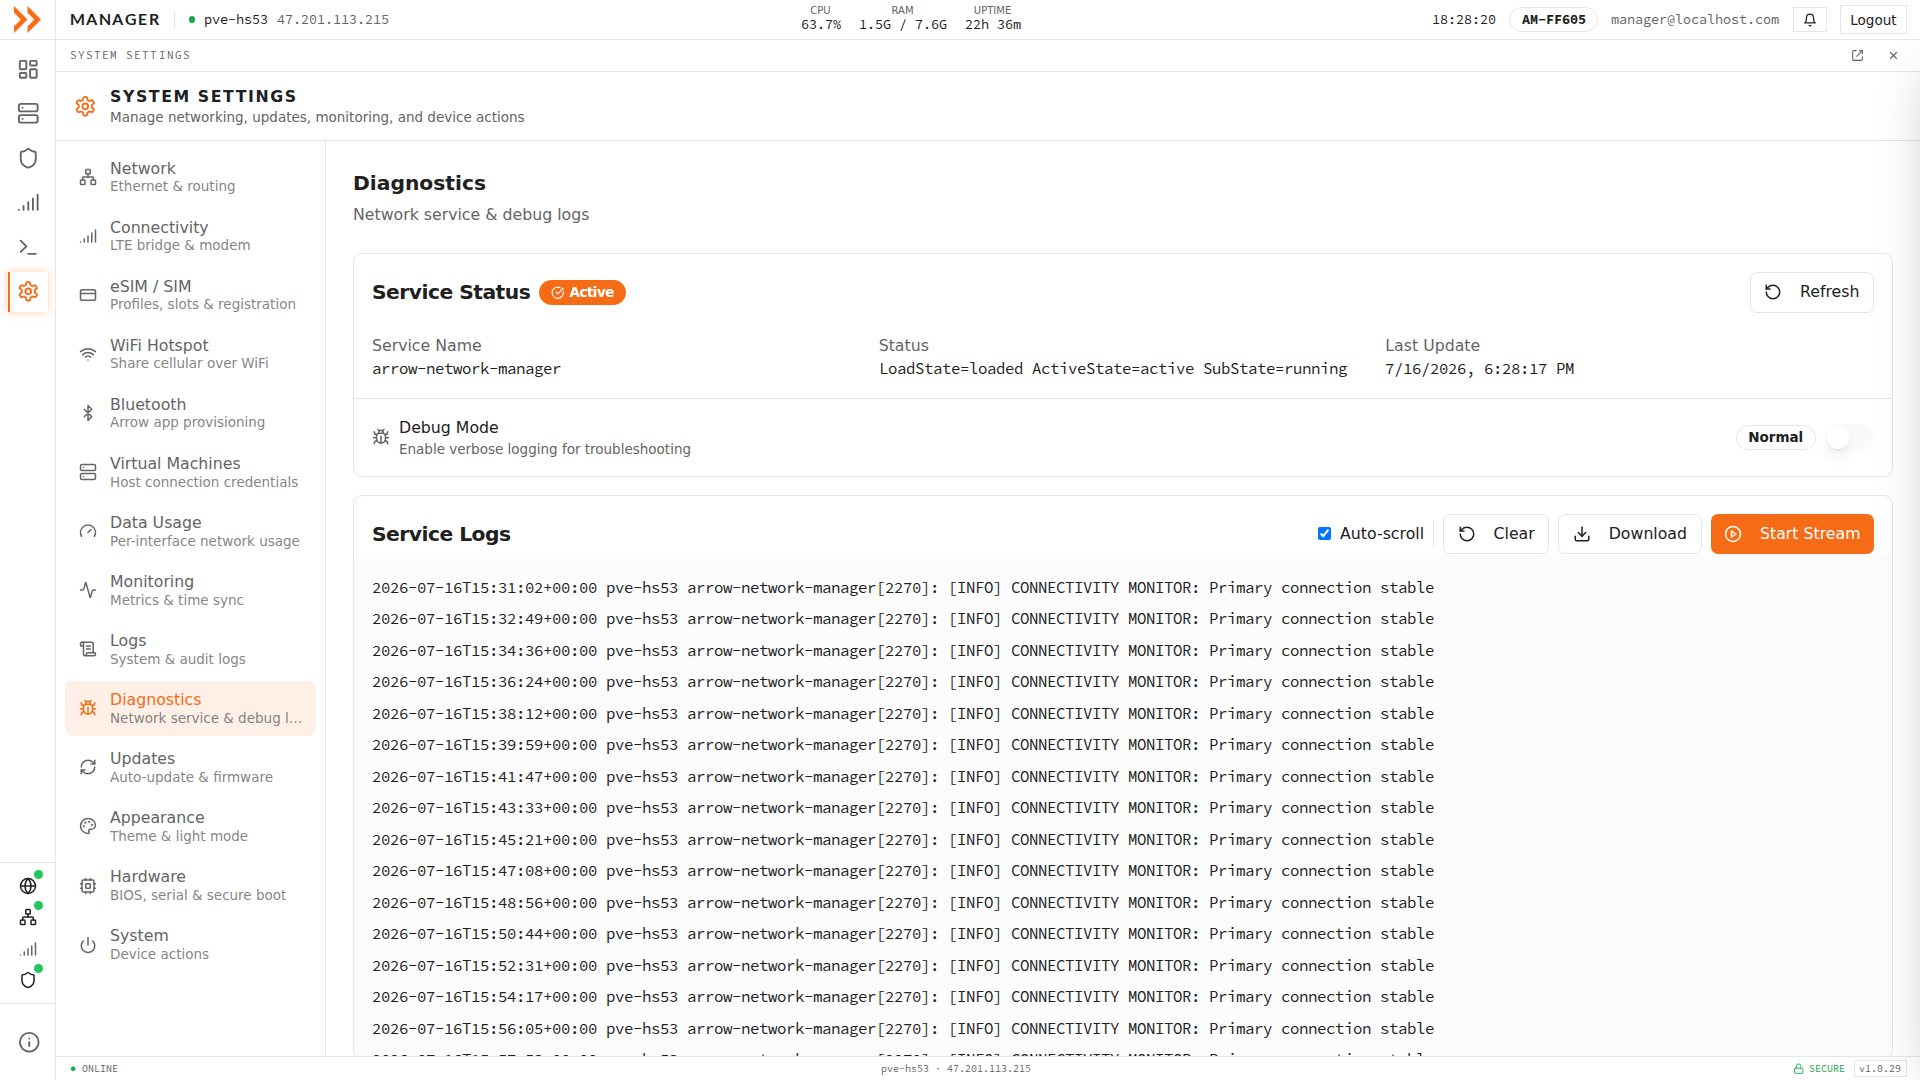Viewport: 1920px width, 1080px height.
Task: Click the UPTIME 22h 36m readout
Action: pos(993,19)
